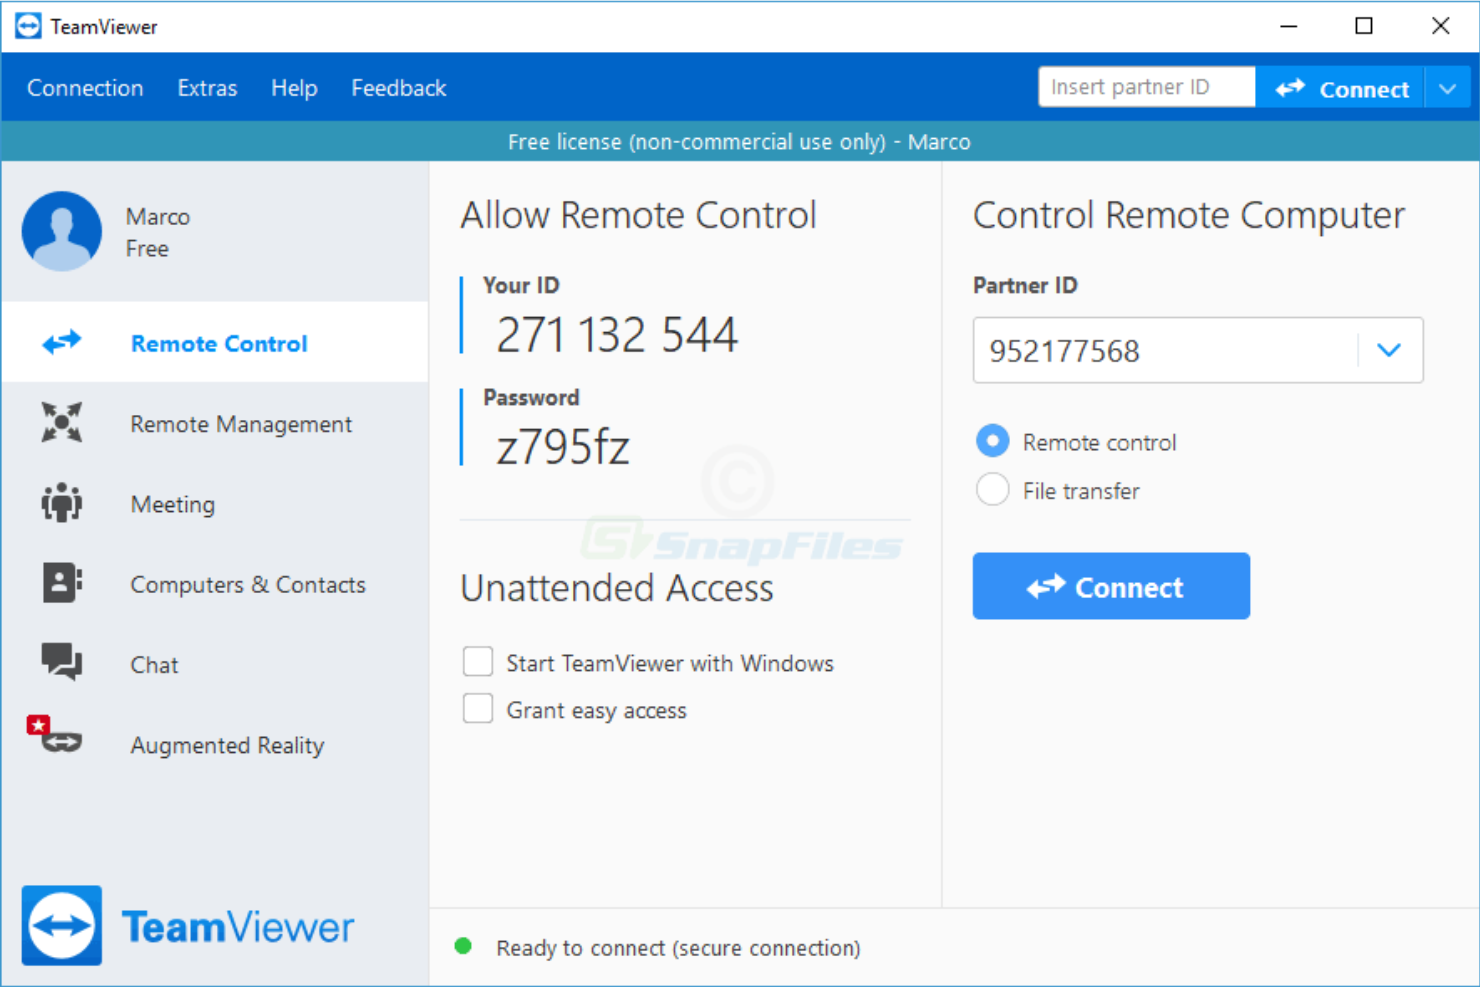The image size is (1480, 987).
Task: Click the Connect button in the title bar
Action: [x=1340, y=88]
